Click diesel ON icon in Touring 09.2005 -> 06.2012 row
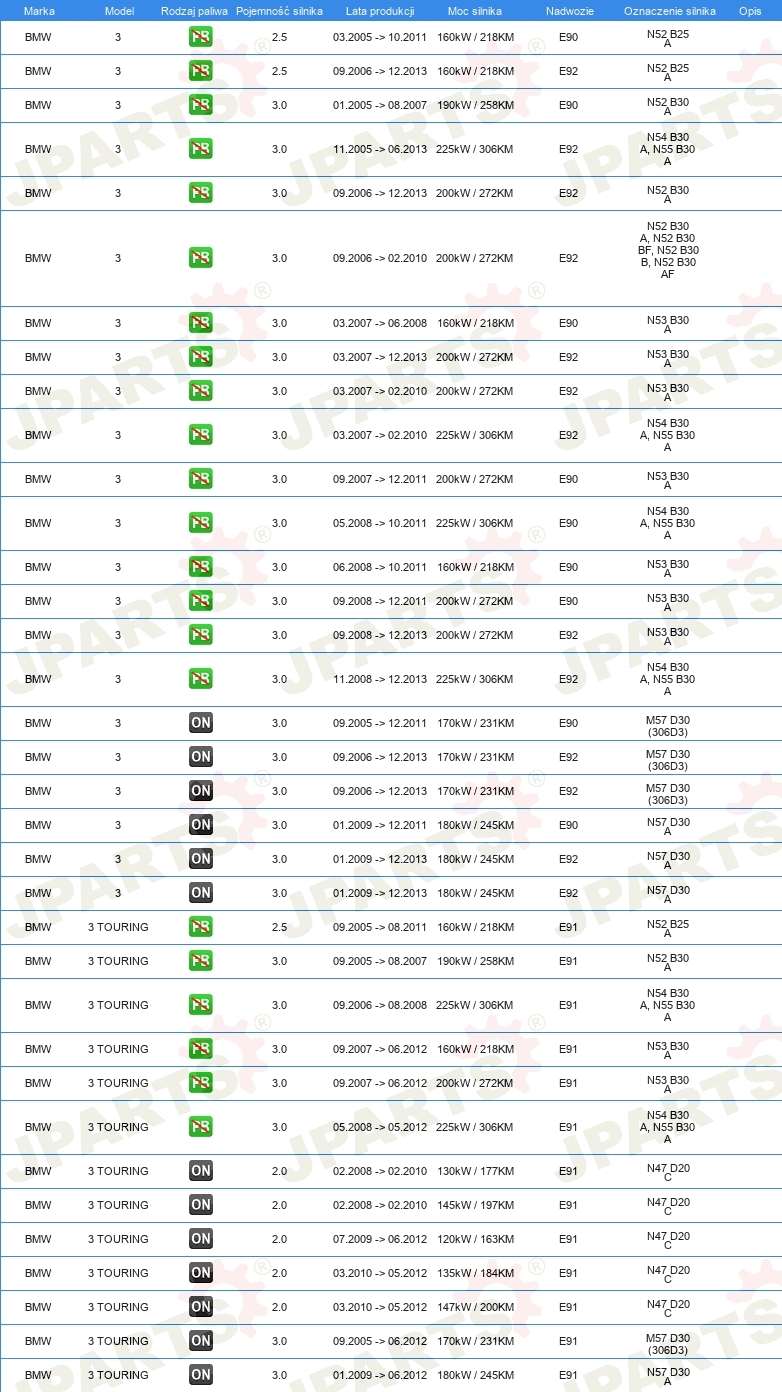This screenshot has width=782, height=1392. (201, 1342)
